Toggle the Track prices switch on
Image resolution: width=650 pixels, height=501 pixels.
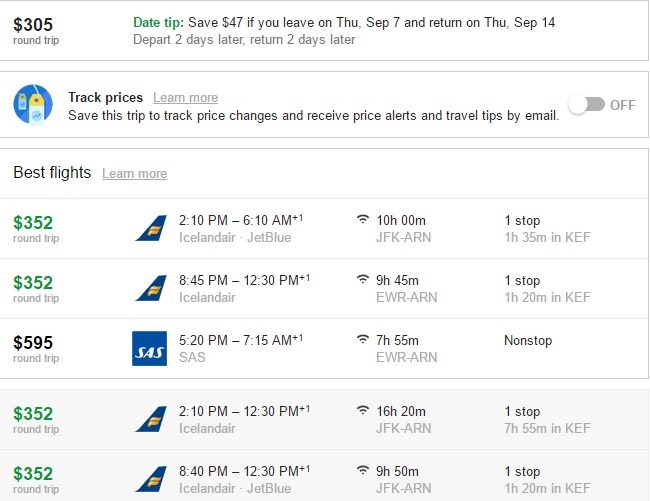[x=586, y=104]
